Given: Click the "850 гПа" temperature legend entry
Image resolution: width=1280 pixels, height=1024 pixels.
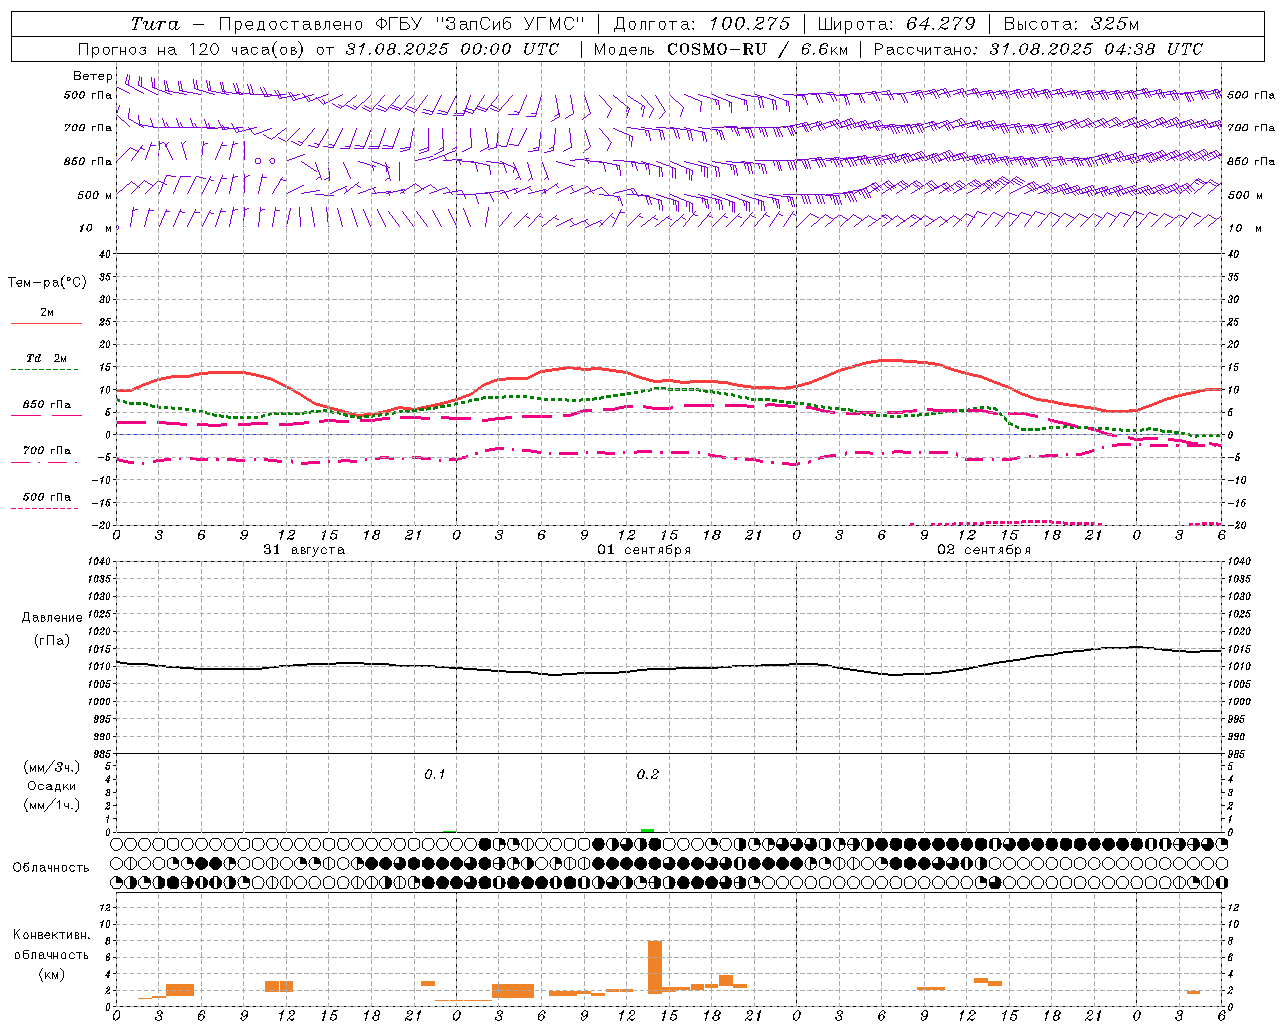Looking at the screenshot, I should pyautogui.click(x=46, y=405).
